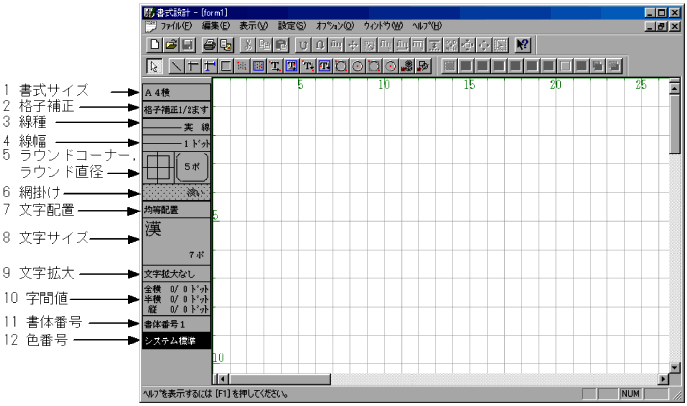This screenshot has height=406, width=687.
Task: Click the character spacing 全横 半横 縦 values panel
Action: pos(176,299)
